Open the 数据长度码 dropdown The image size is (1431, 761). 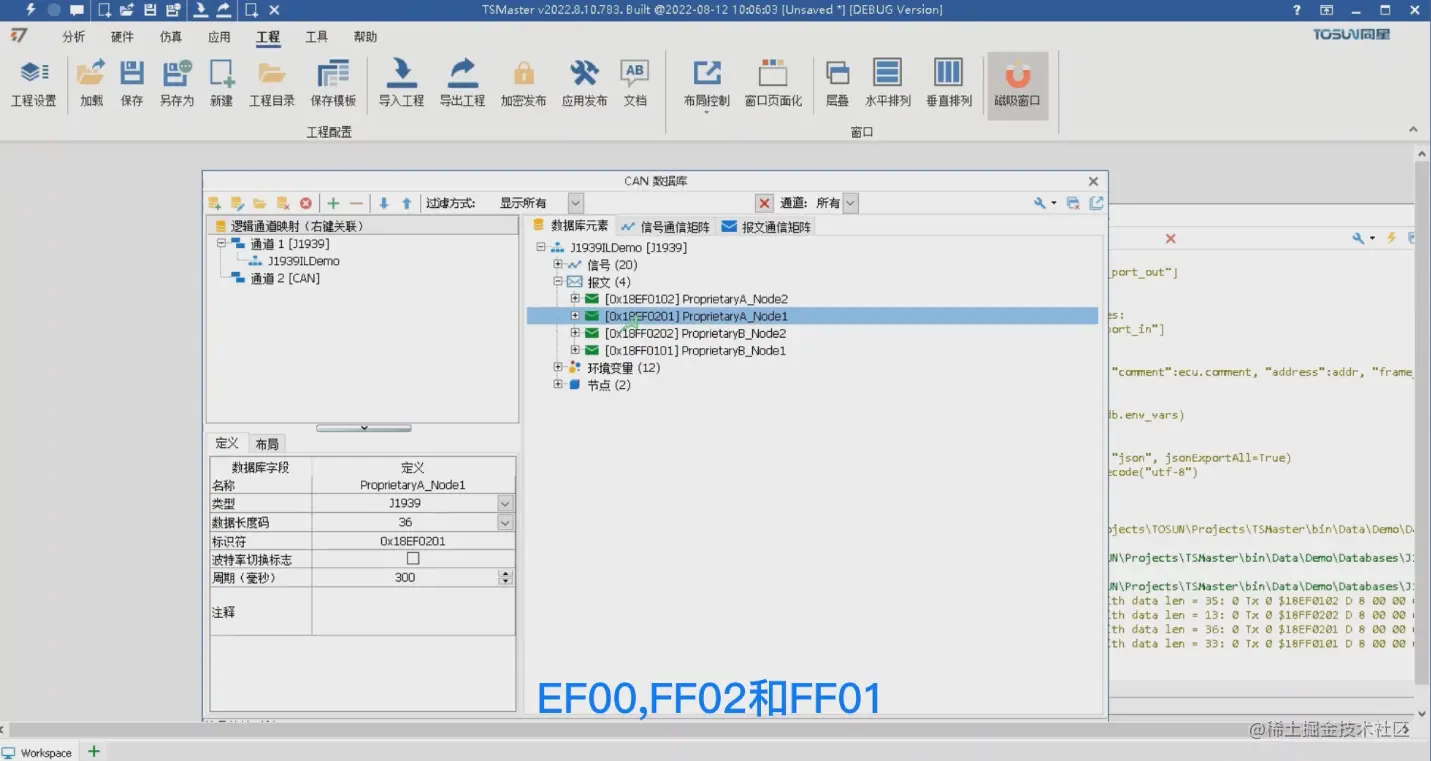click(505, 523)
